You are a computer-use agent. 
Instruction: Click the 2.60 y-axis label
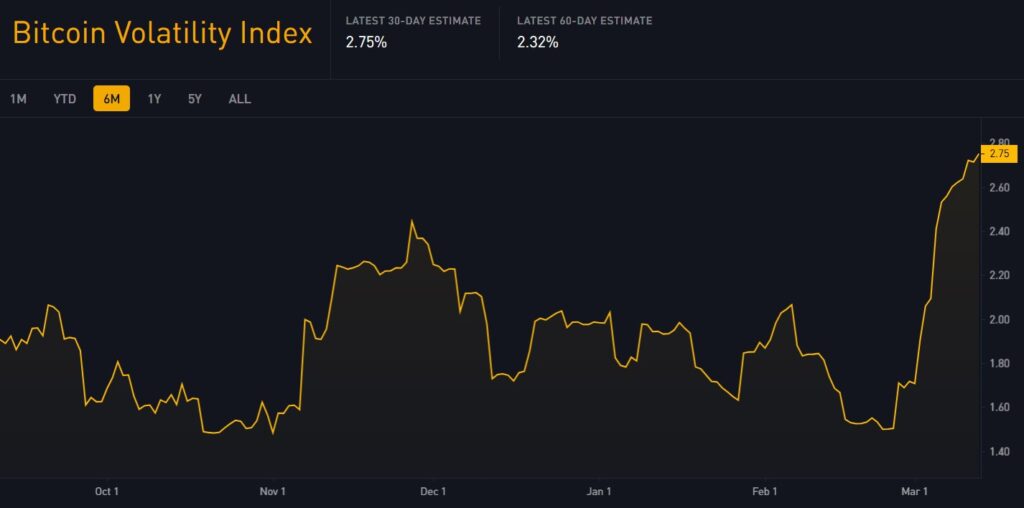pos(999,188)
